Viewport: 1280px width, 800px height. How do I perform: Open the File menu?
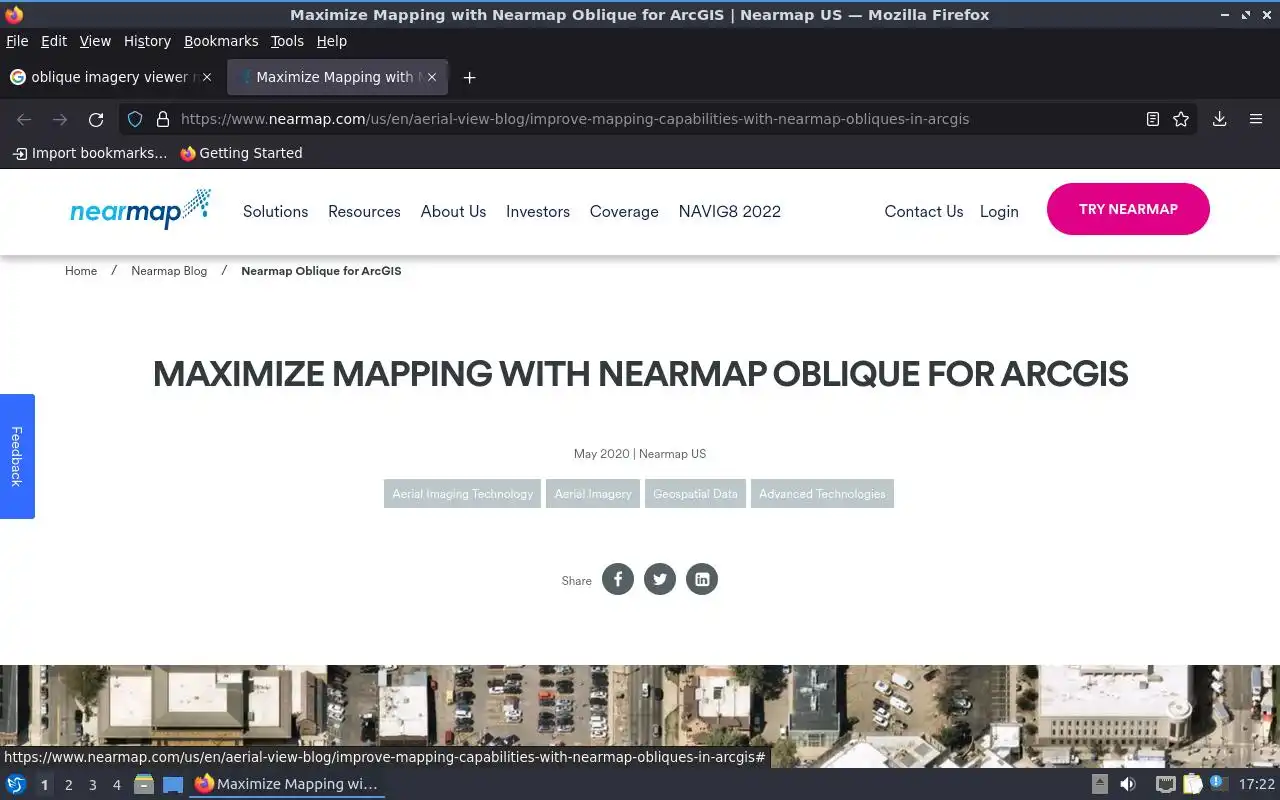click(x=17, y=41)
